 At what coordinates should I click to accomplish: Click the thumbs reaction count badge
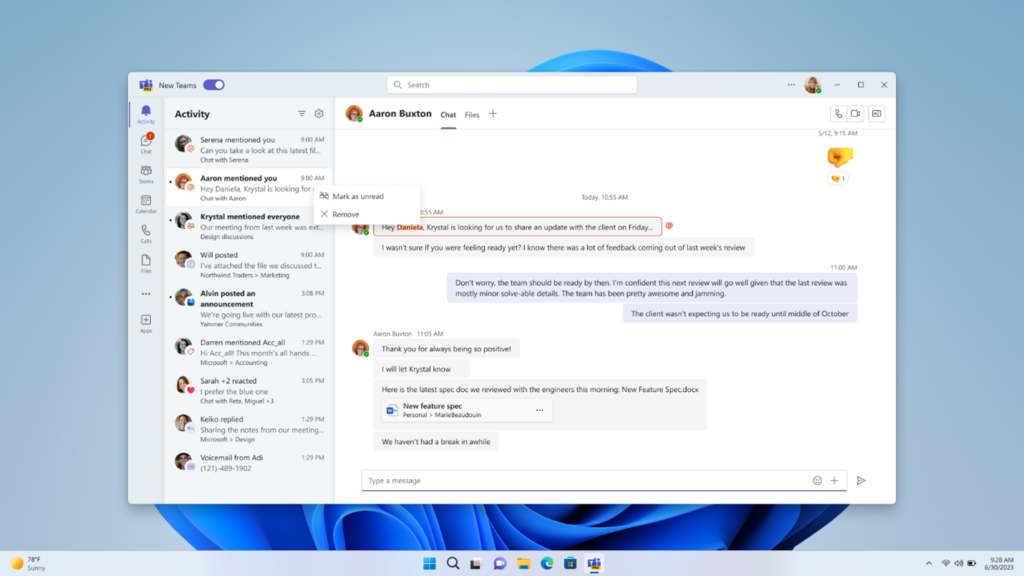click(838, 178)
